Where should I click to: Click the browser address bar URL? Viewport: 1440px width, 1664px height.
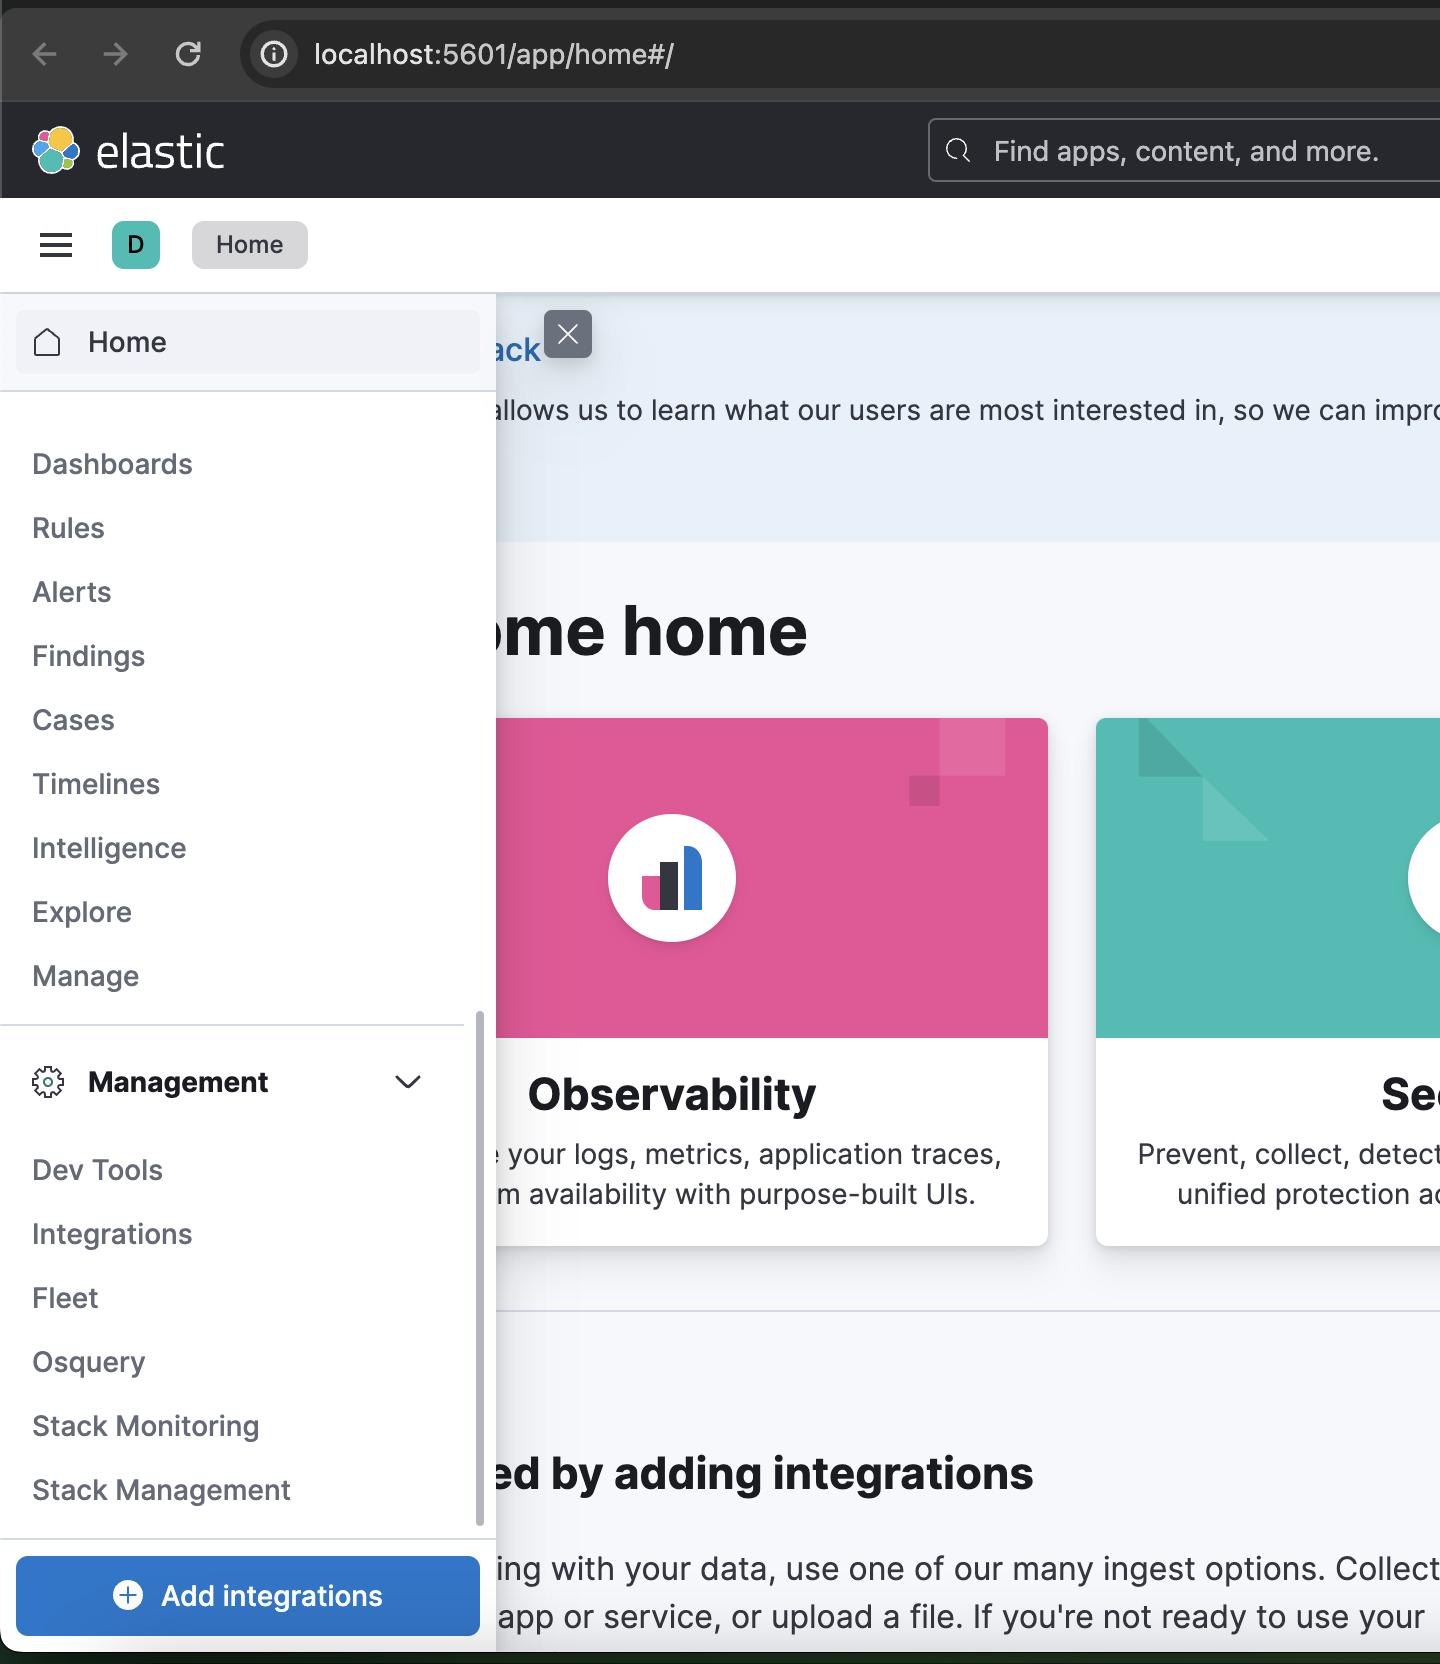click(494, 54)
